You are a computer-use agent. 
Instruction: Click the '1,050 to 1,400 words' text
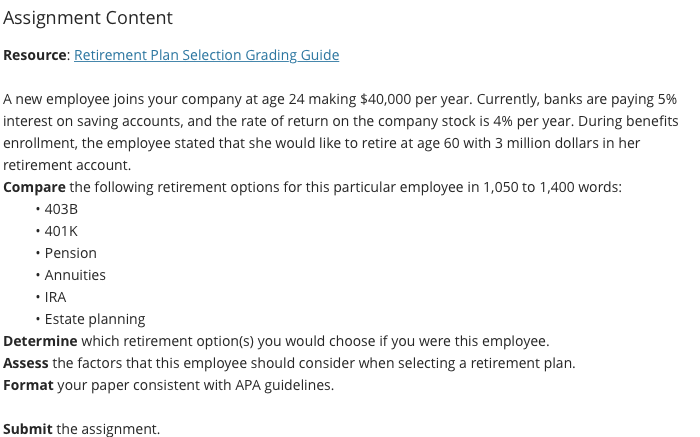[x=552, y=187]
